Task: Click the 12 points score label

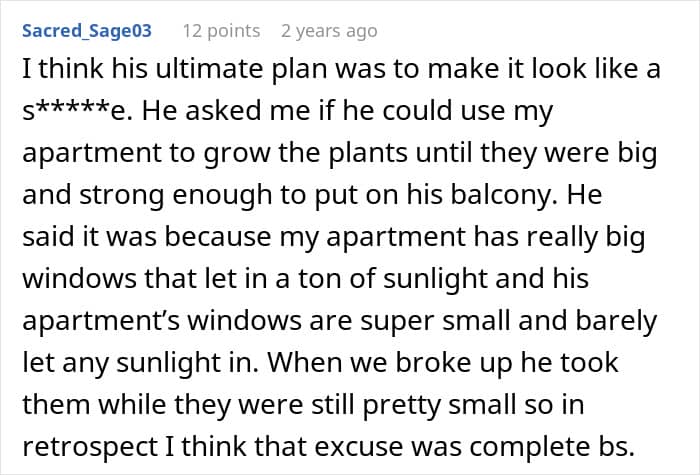Action: pyautogui.click(x=221, y=31)
